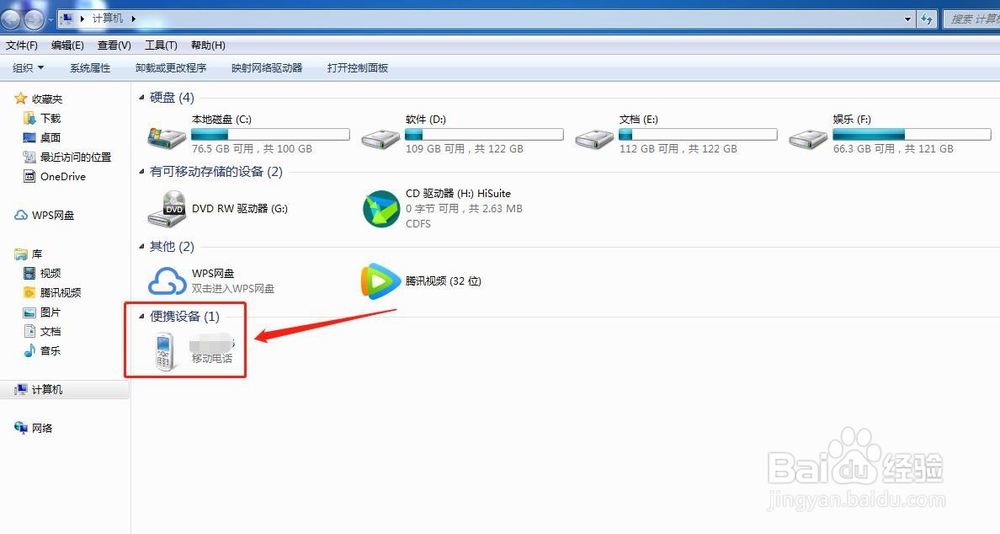This screenshot has height=534, width=1000.
Task: Collapse the 便携设备 (1) group
Action: coord(142,316)
